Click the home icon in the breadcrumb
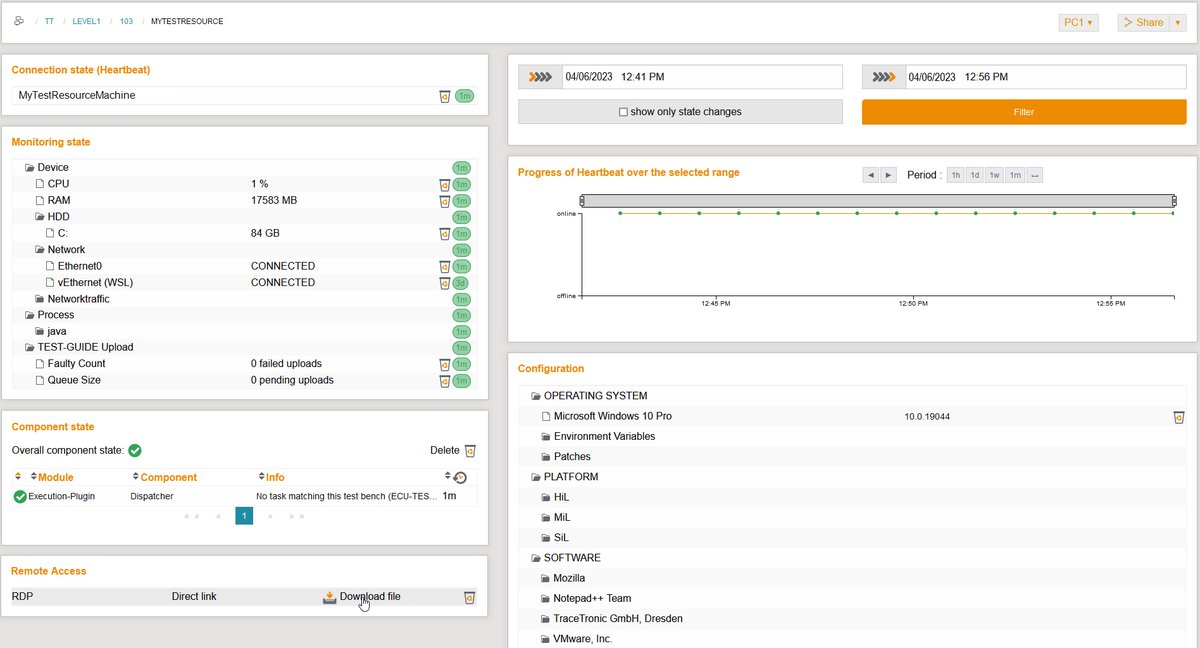This screenshot has width=1200, height=648. click(x=18, y=19)
